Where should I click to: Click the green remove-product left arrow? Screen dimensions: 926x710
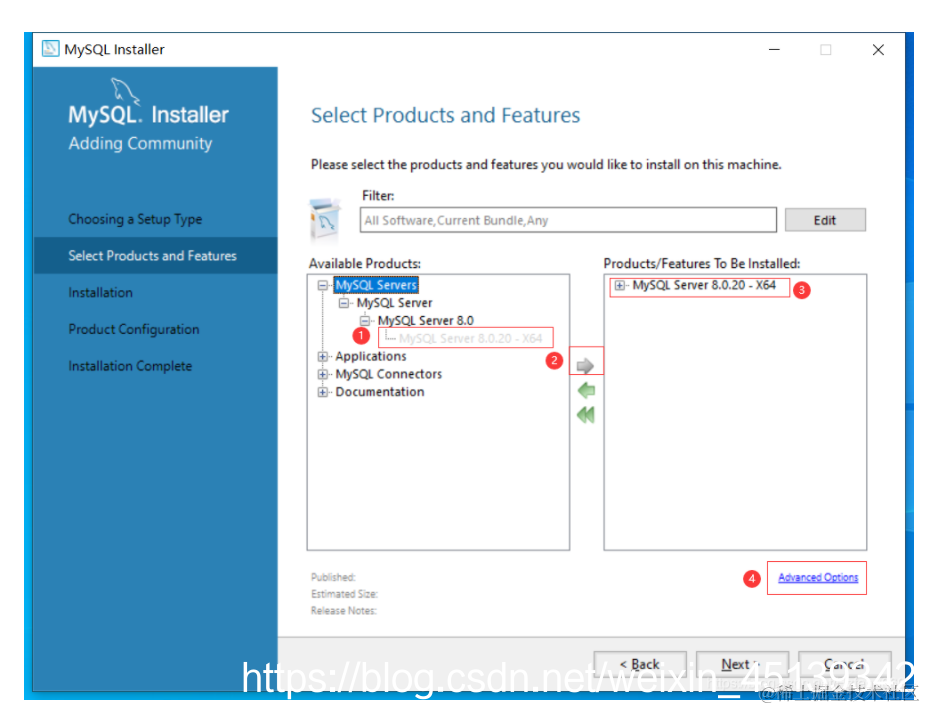coord(586,390)
